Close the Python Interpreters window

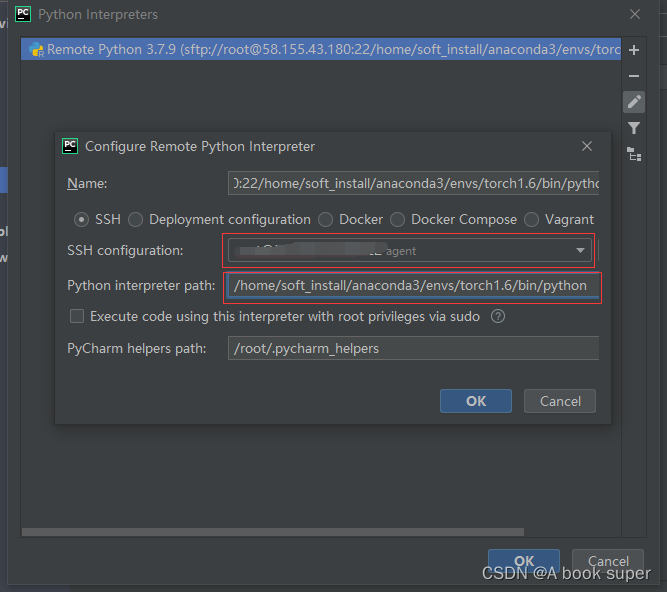635,14
